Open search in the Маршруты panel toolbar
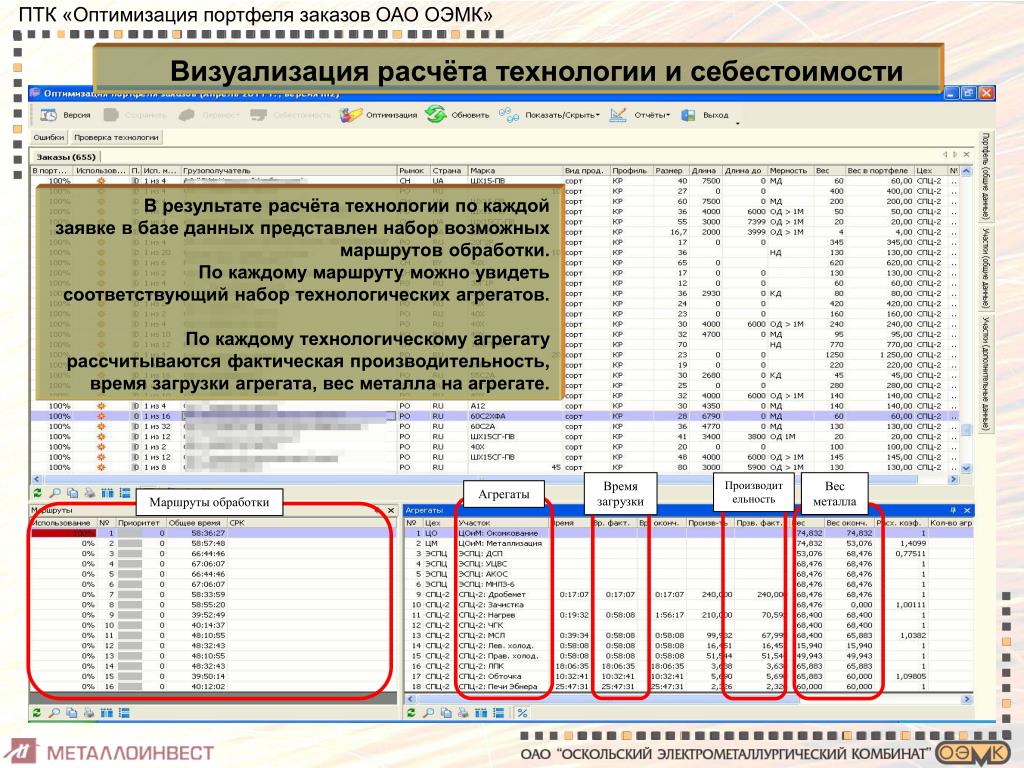This screenshot has height=768, width=1024. [55, 712]
